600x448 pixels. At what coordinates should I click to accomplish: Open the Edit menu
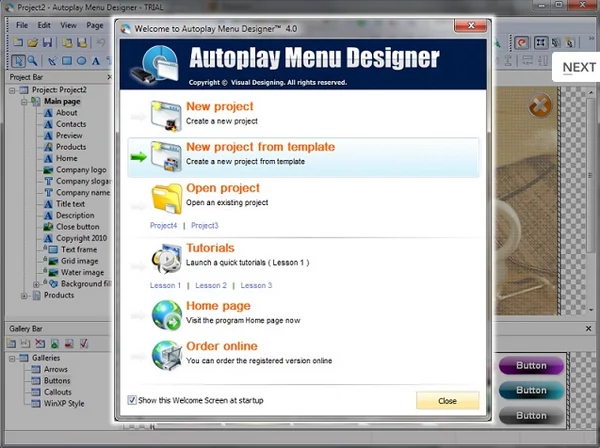tap(44, 25)
